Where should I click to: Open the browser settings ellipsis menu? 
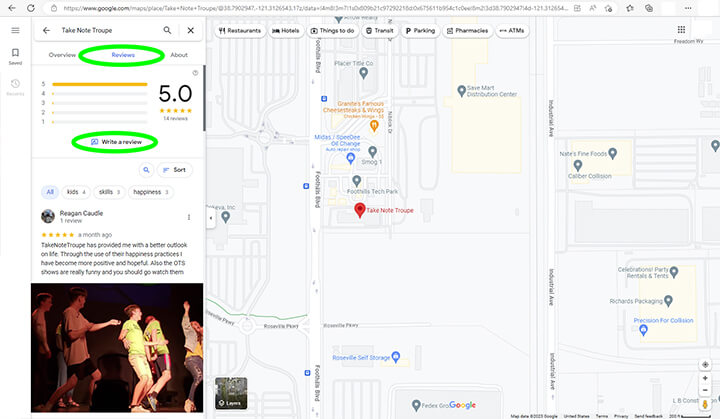pyautogui.click(x=688, y=8)
